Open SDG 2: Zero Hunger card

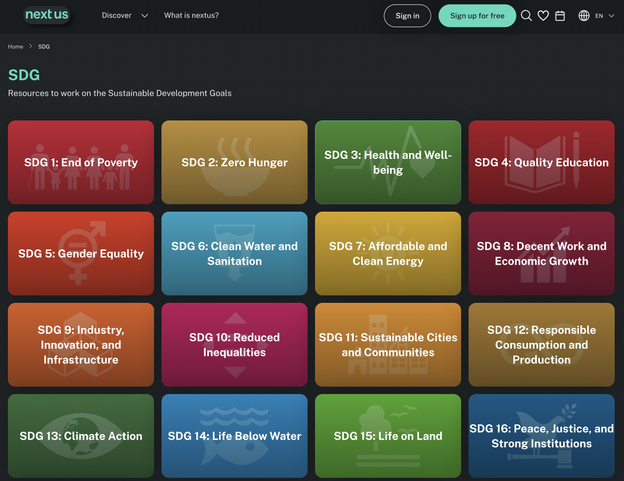pyautogui.click(x=234, y=162)
